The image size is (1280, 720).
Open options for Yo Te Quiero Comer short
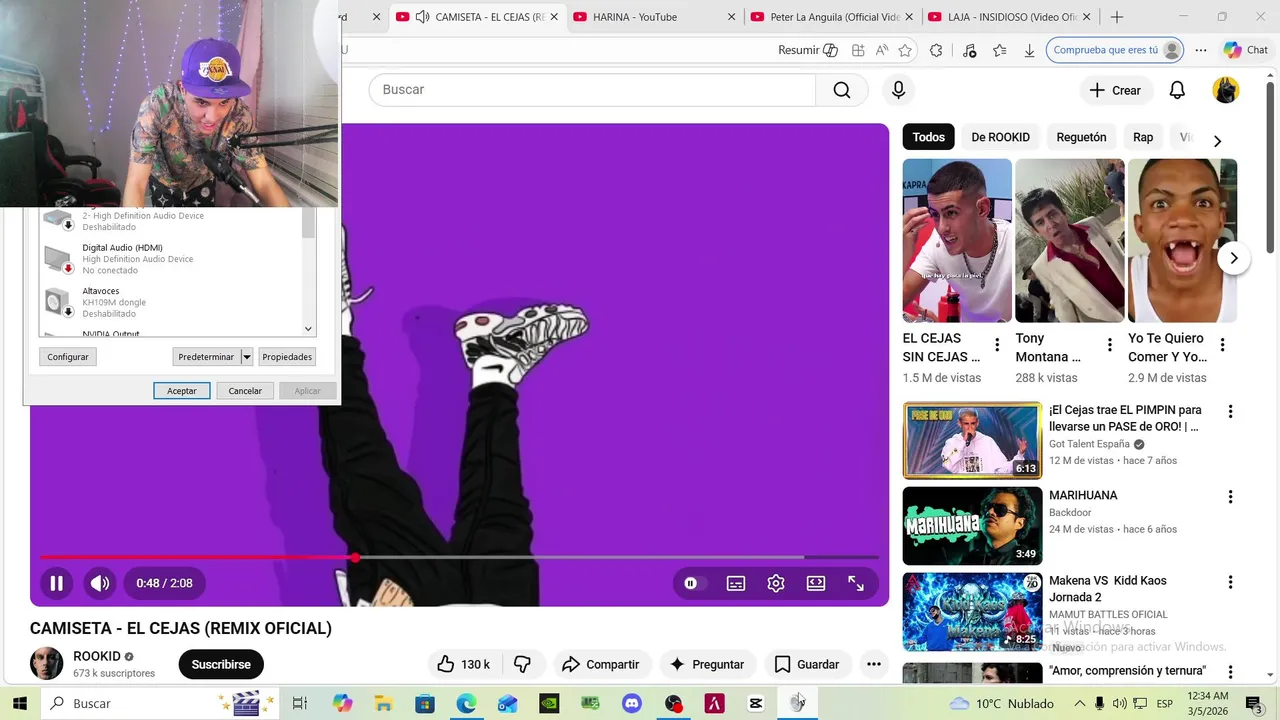click(1222, 345)
